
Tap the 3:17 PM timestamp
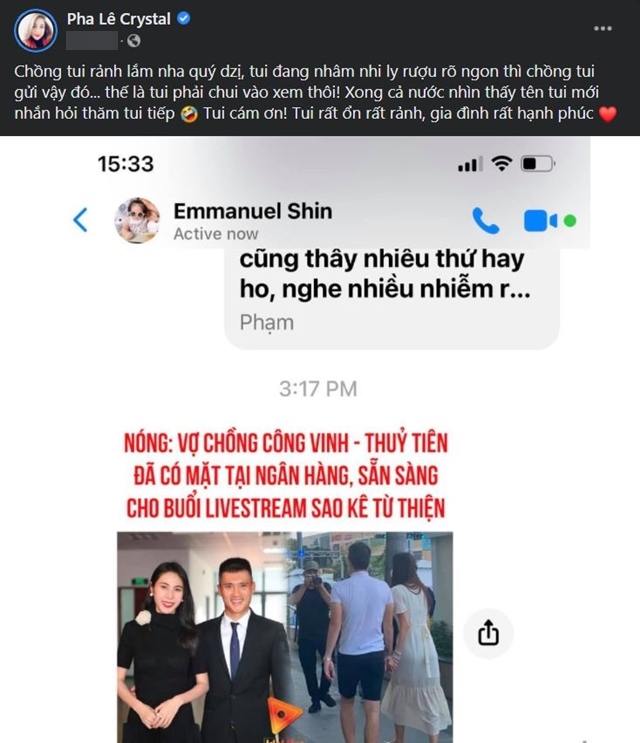coord(318,389)
